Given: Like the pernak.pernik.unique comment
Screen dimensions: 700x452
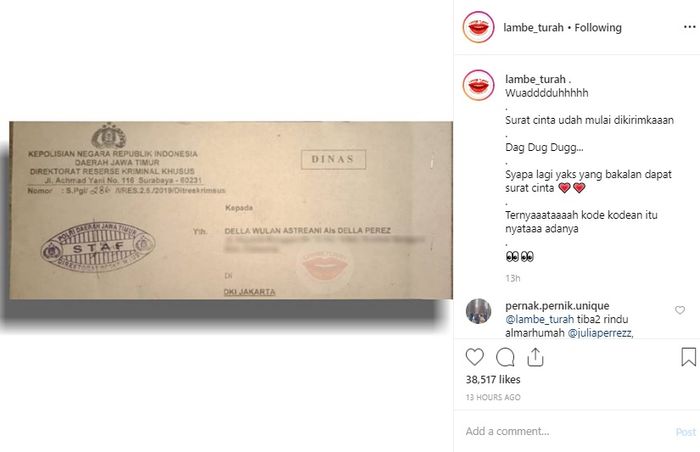Looking at the screenshot, I should (679, 310).
